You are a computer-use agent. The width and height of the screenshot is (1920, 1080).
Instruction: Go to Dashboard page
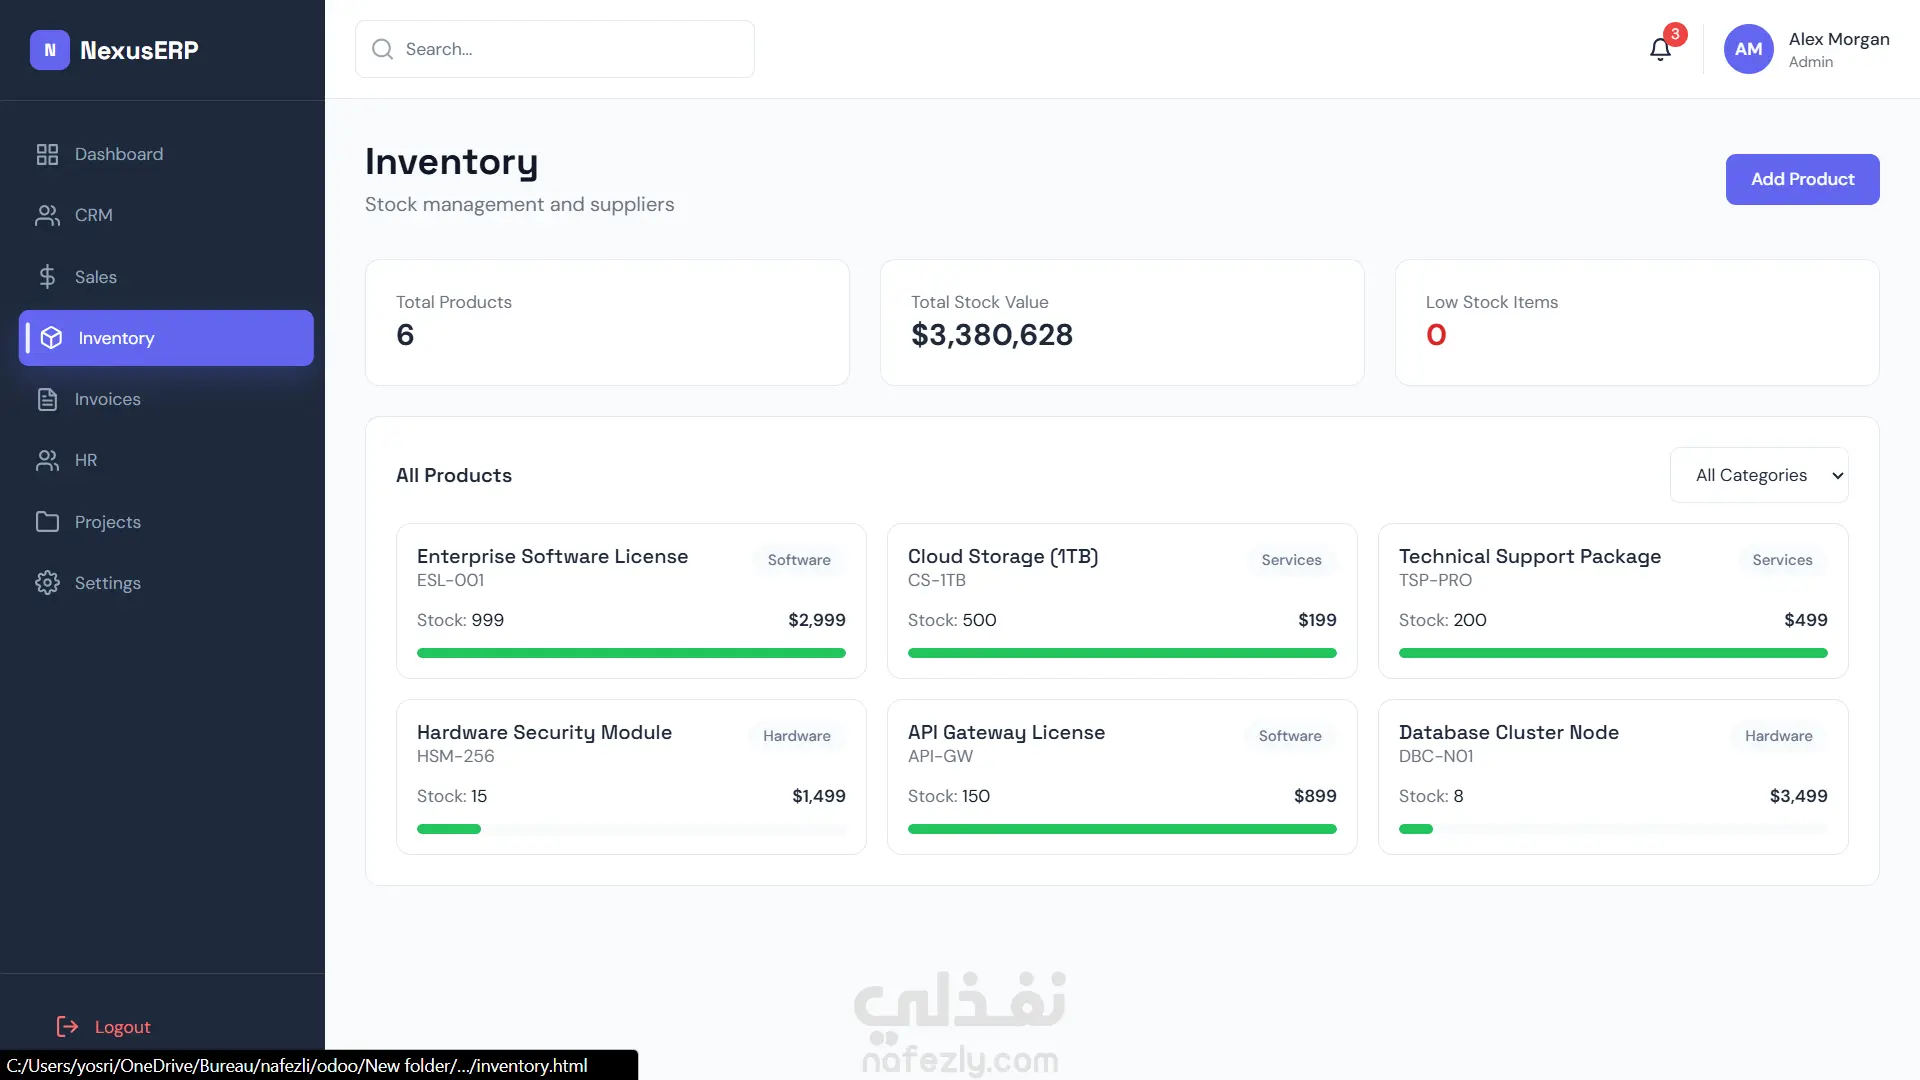point(166,154)
